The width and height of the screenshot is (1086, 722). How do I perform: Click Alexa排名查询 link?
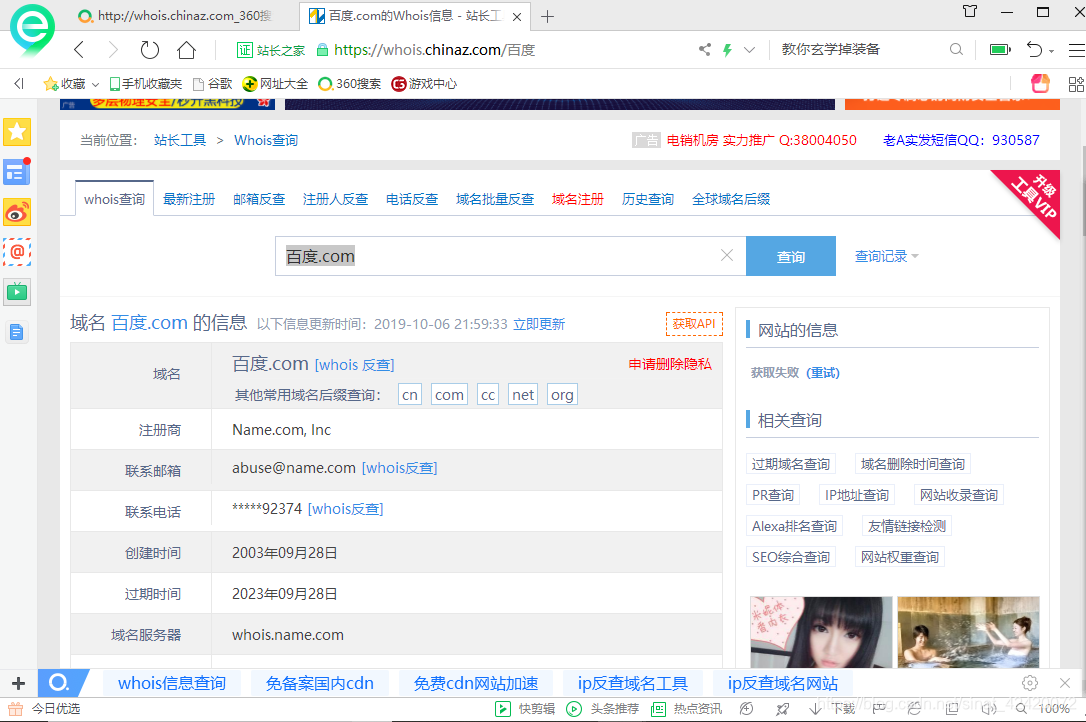tap(794, 526)
